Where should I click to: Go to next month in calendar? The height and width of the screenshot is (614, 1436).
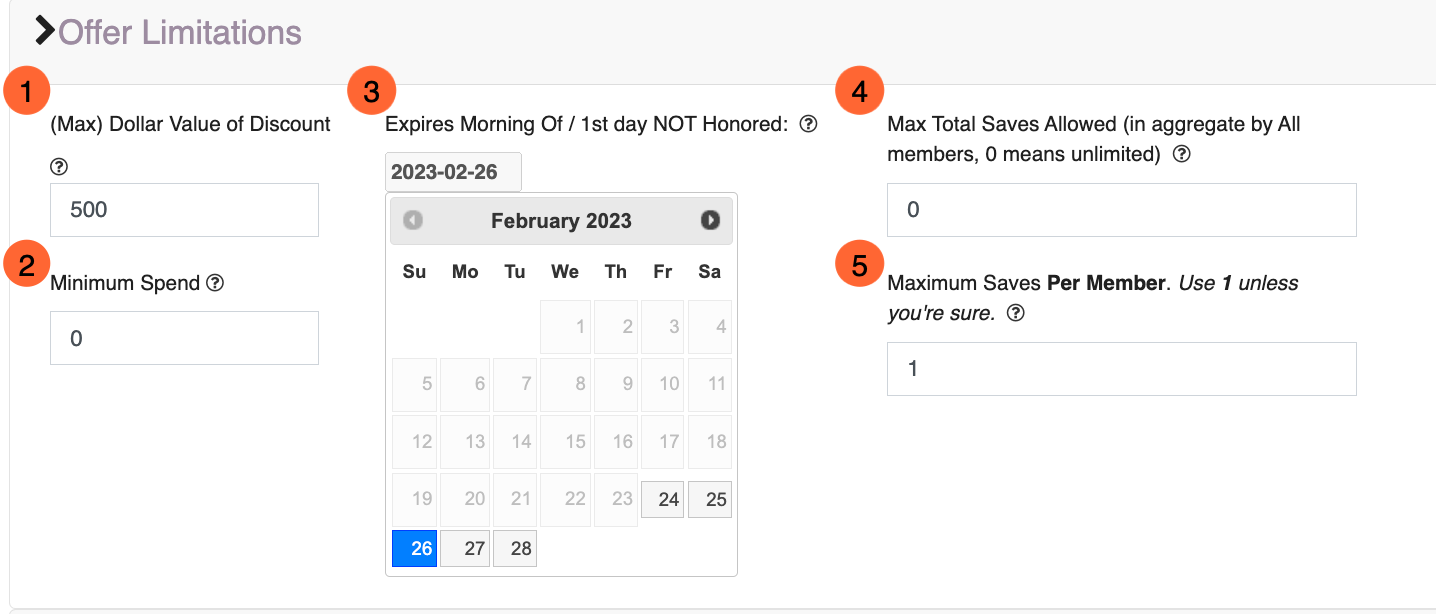pos(710,220)
